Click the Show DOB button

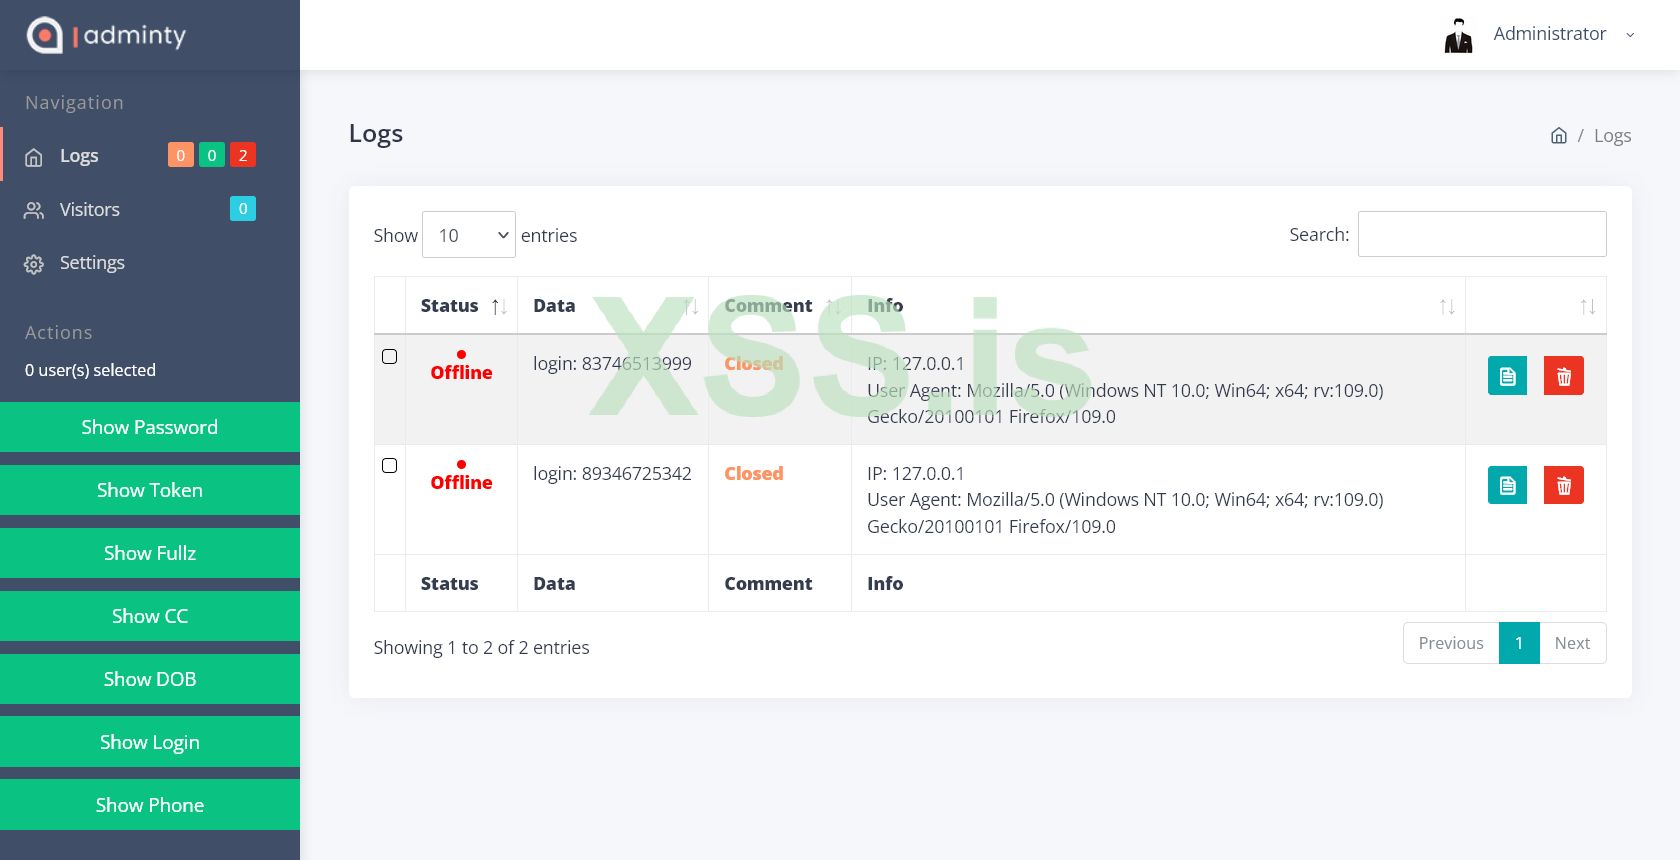pos(150,679)
